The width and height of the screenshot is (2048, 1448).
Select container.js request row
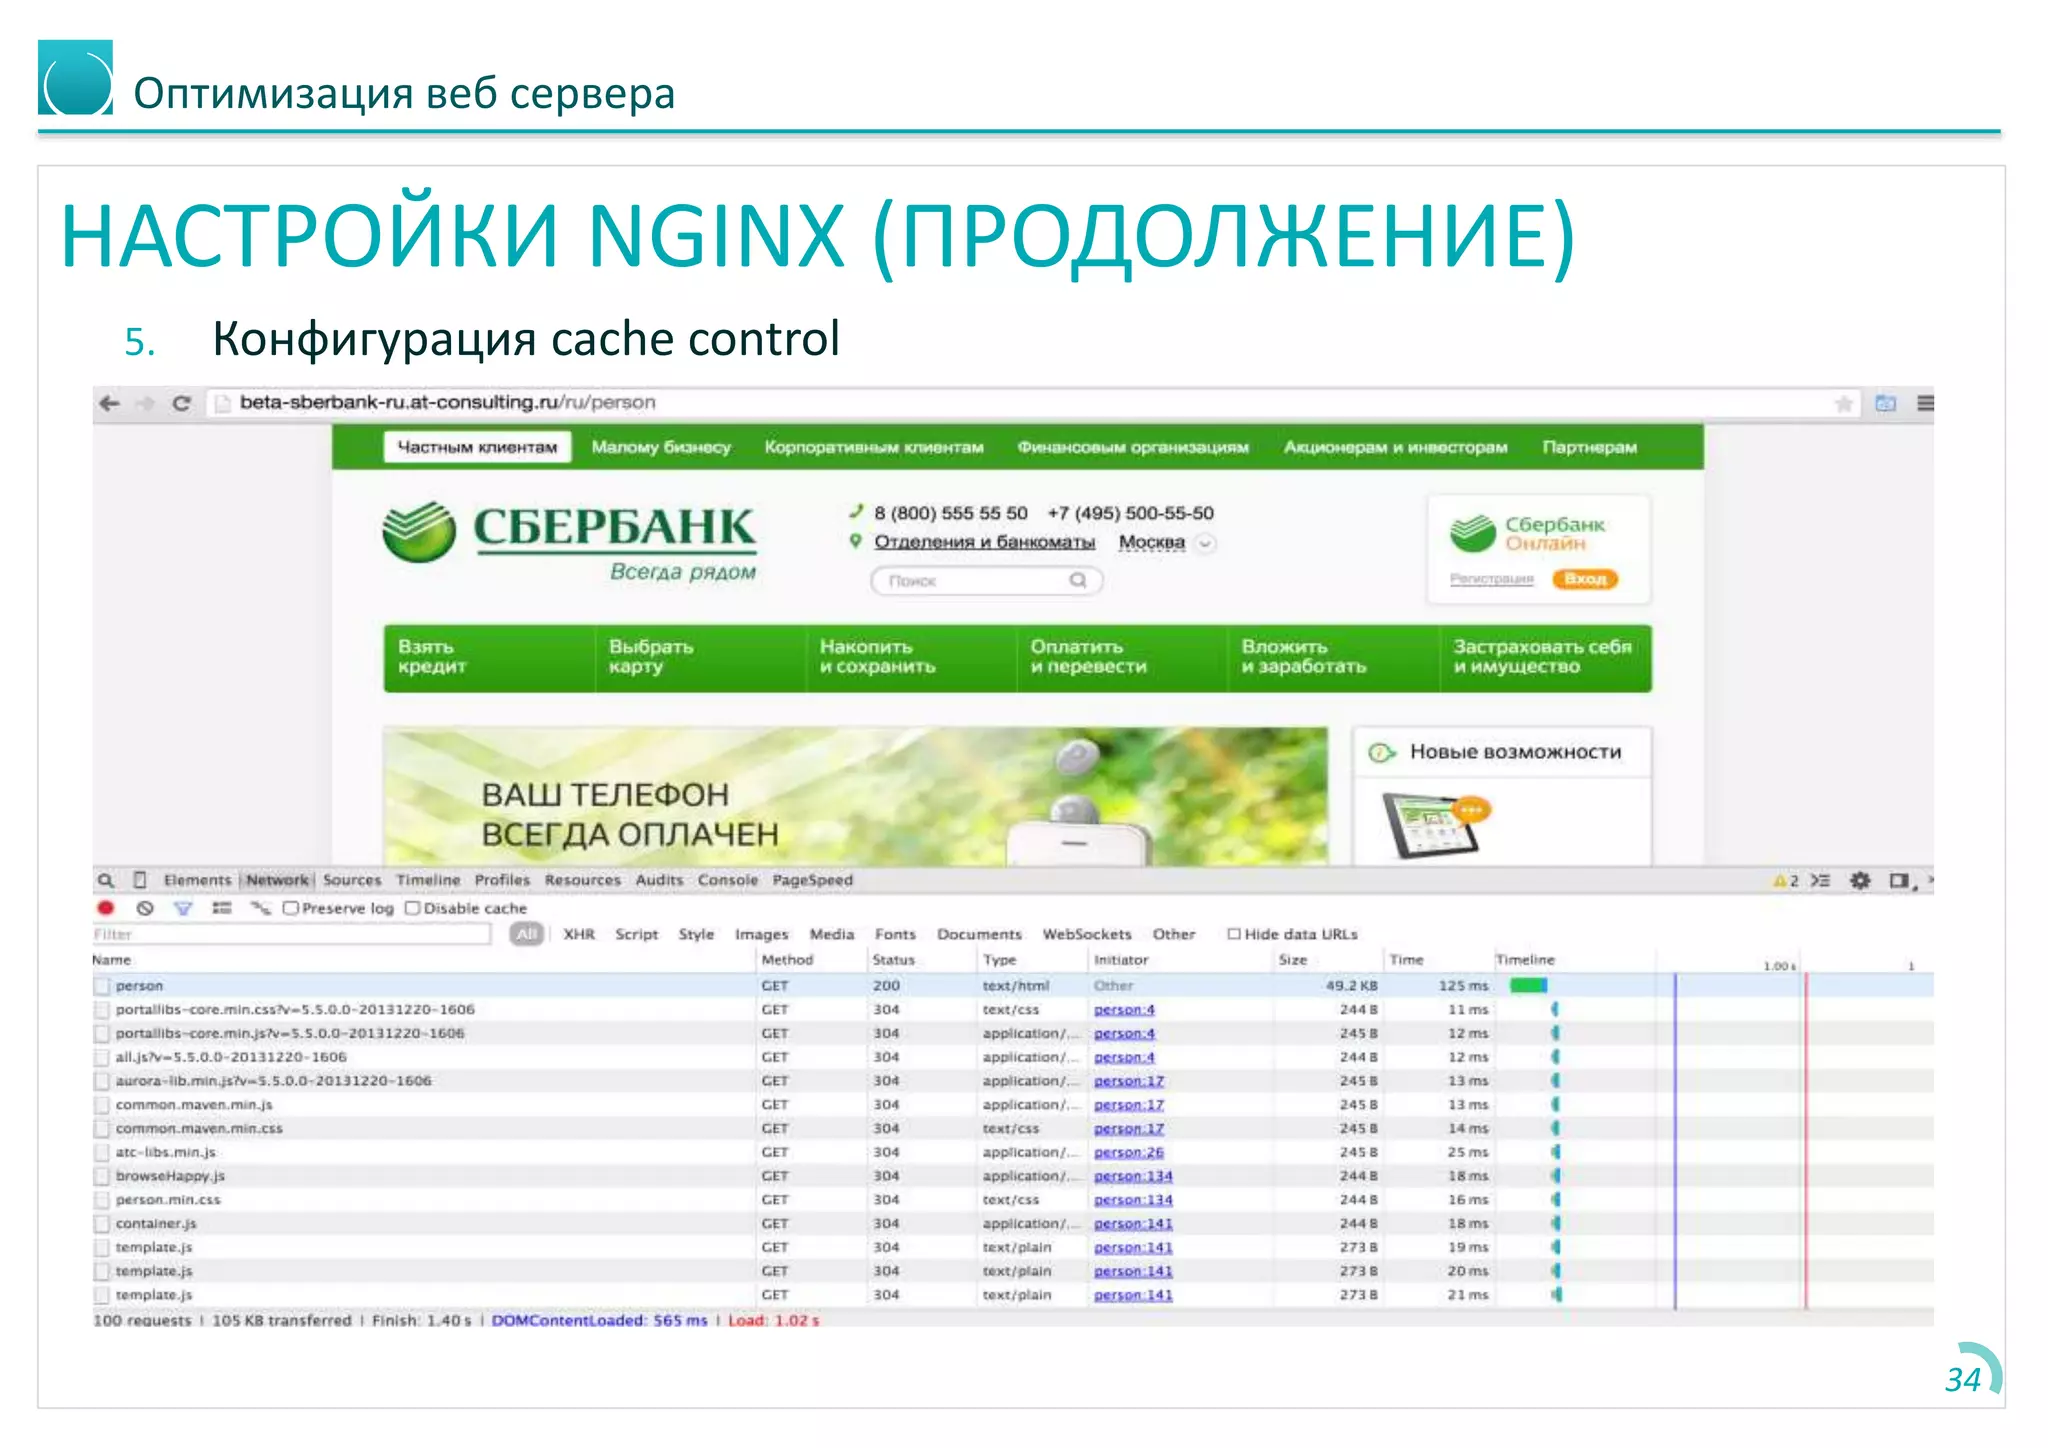click(1012, 1224)
